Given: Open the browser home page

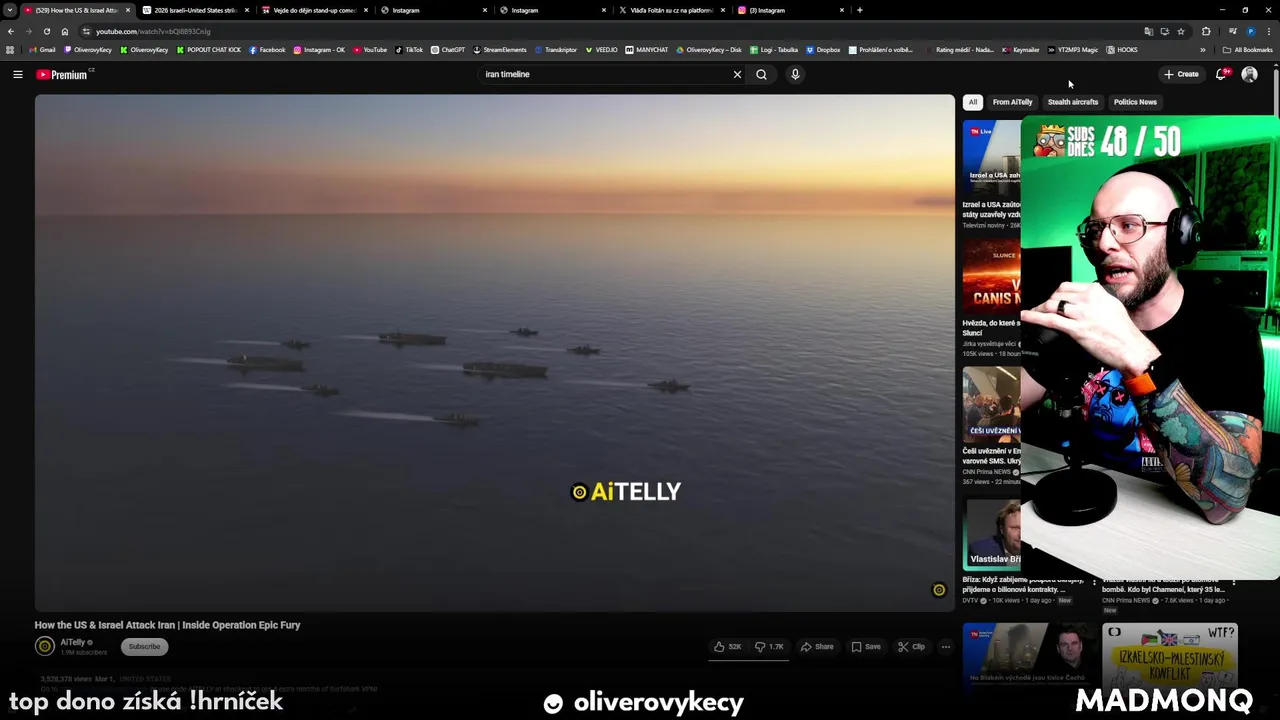Looking at the screenshot, I should [65, 31].
